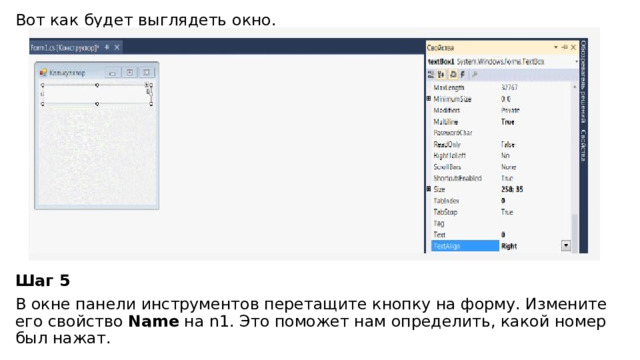Maximize the Калькулятор form window
This screenshot has width=640, height=360.
(130, 73)
